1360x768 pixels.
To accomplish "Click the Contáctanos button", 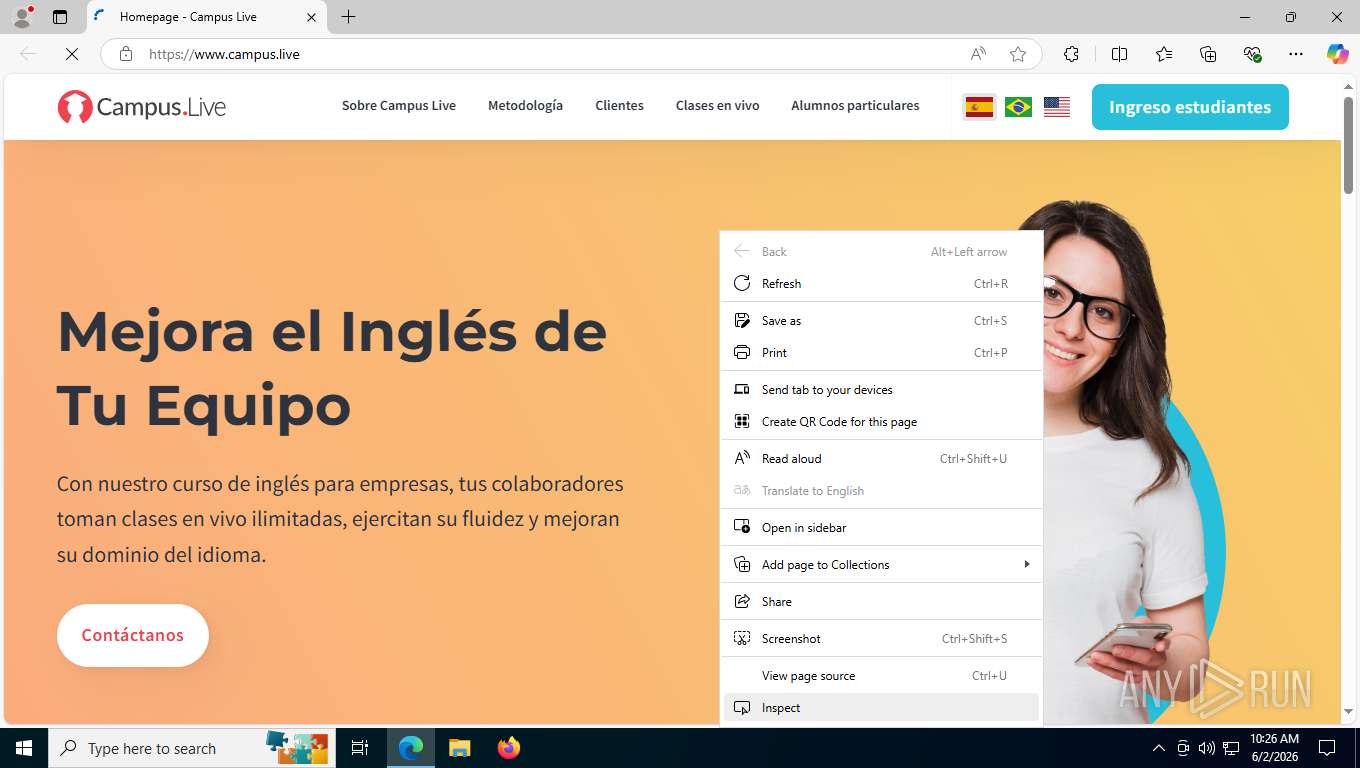I will (133, 635).
